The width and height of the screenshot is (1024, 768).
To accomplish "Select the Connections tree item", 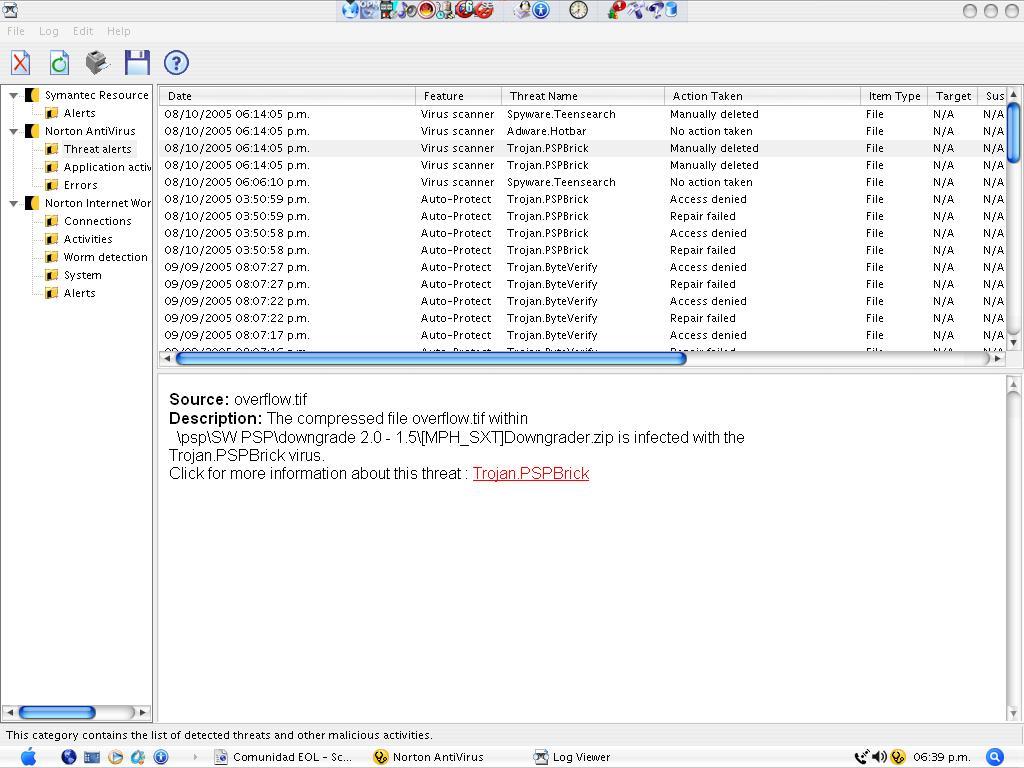I will click(97, 221).
